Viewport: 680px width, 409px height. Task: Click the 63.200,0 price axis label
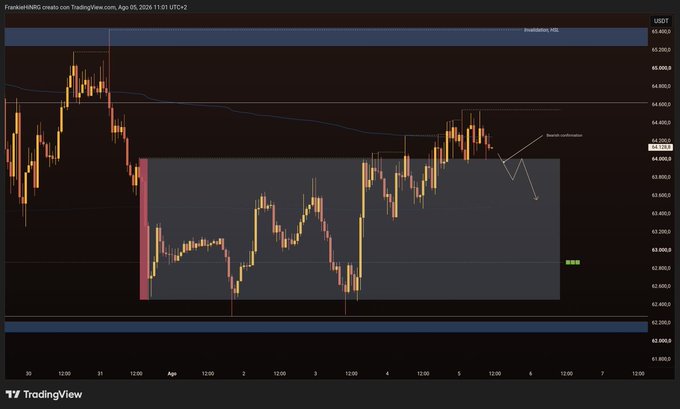(x=661, y=232)
